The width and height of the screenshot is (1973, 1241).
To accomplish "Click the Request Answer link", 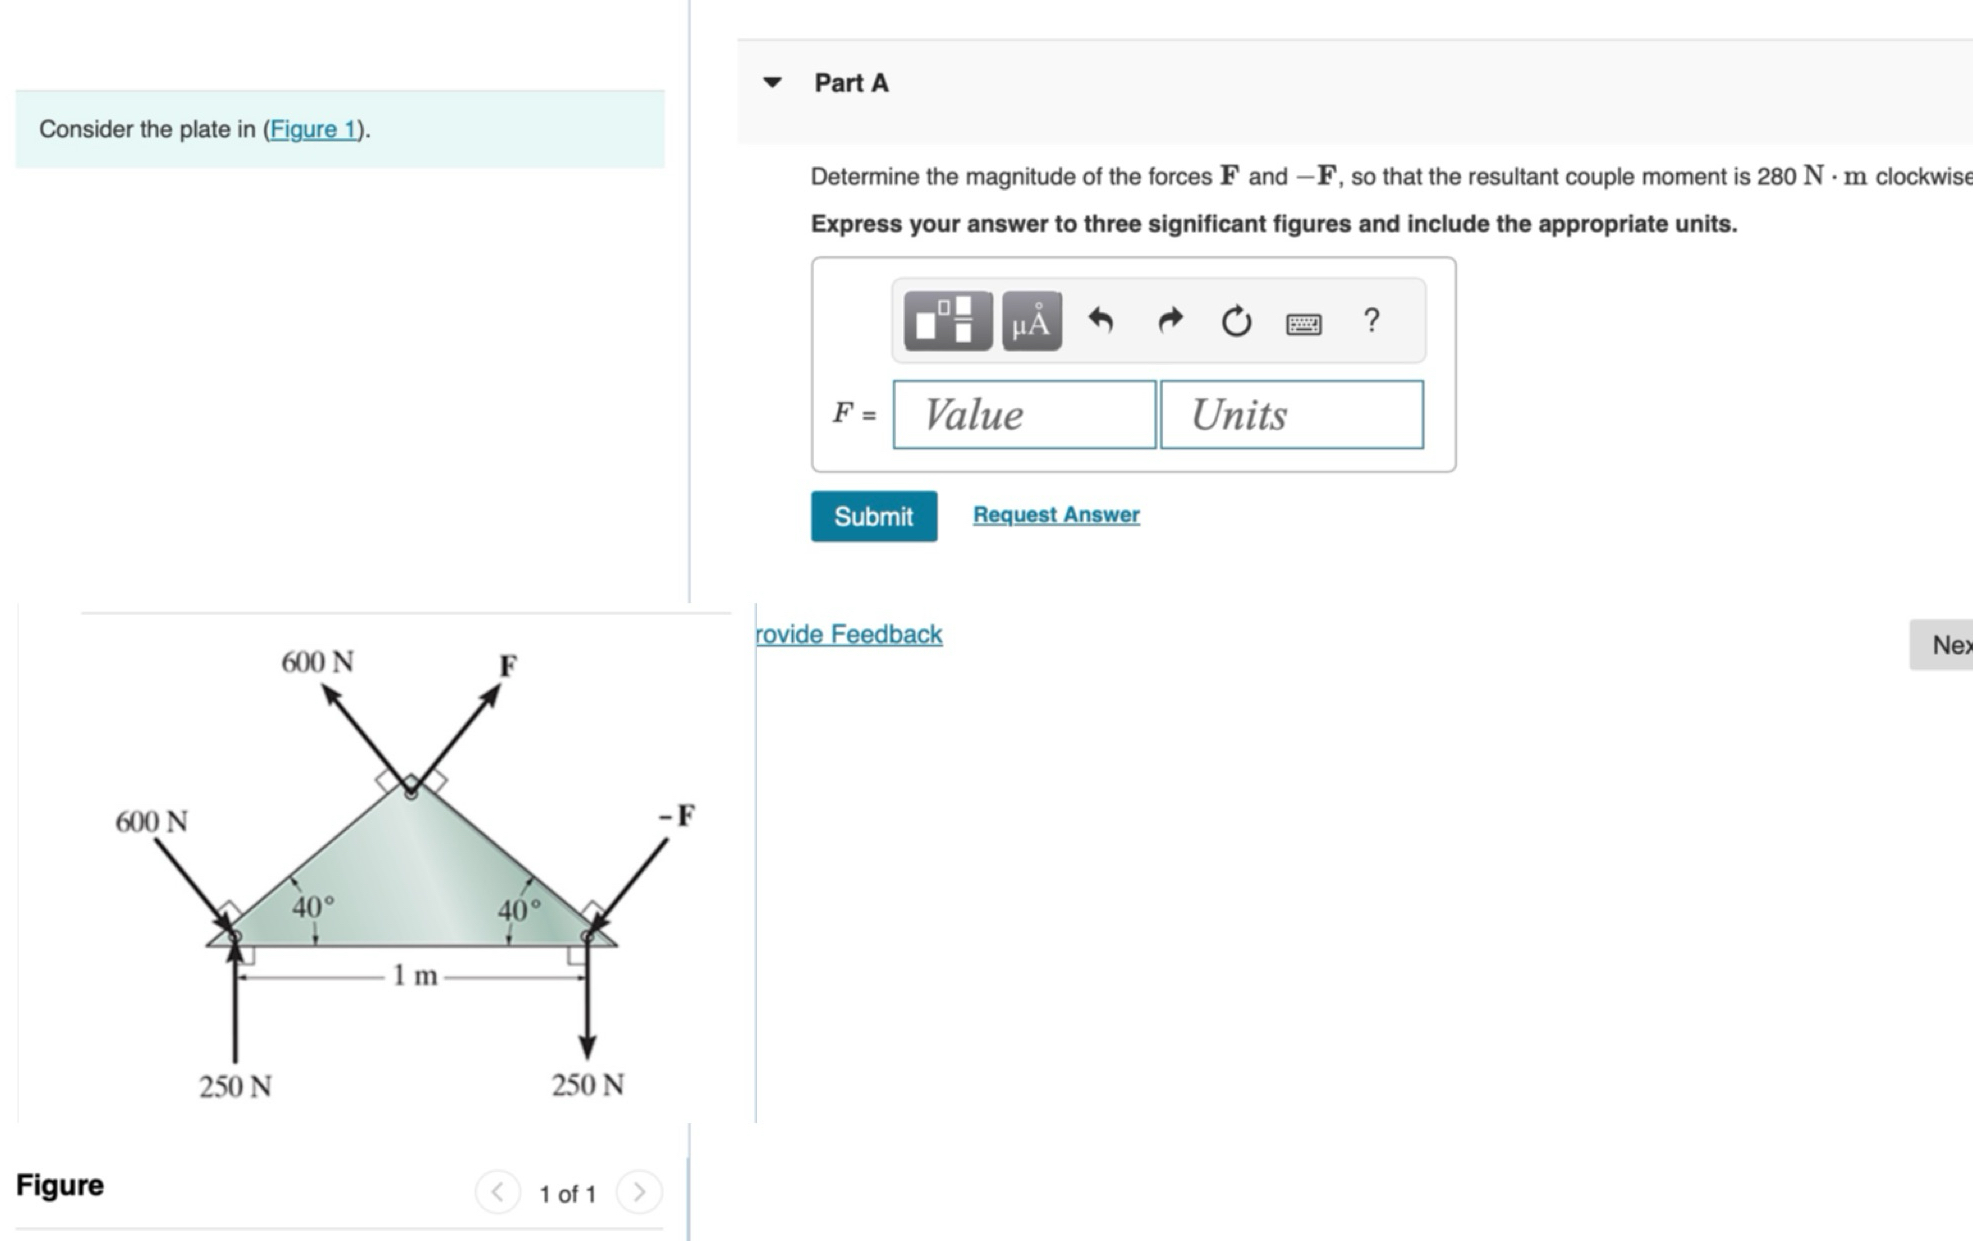I will click(1056, 514).
